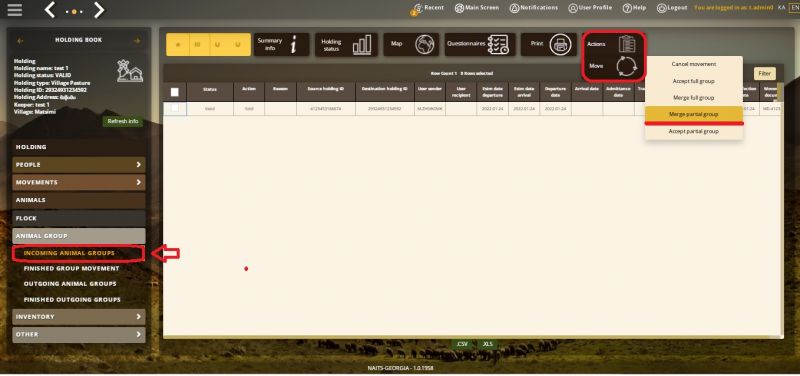Expand the Inventory sidebar section

coord(79,317)
